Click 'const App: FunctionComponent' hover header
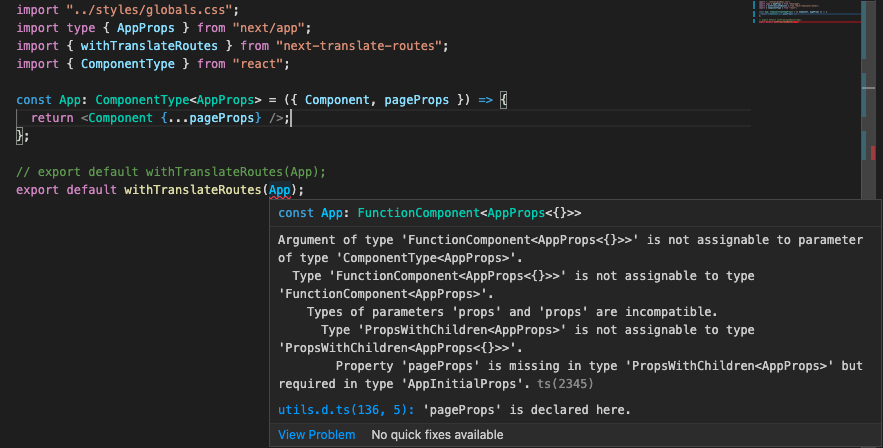This screenshot has width=883, height=448. tap(430, 213)
